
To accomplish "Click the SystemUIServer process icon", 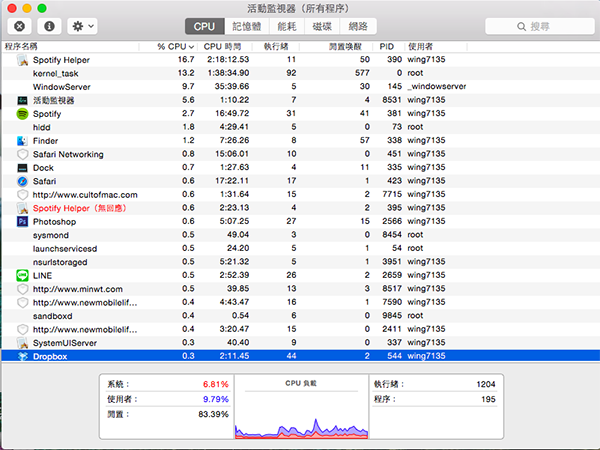I will pyautogui.click(x=23, y=343).
